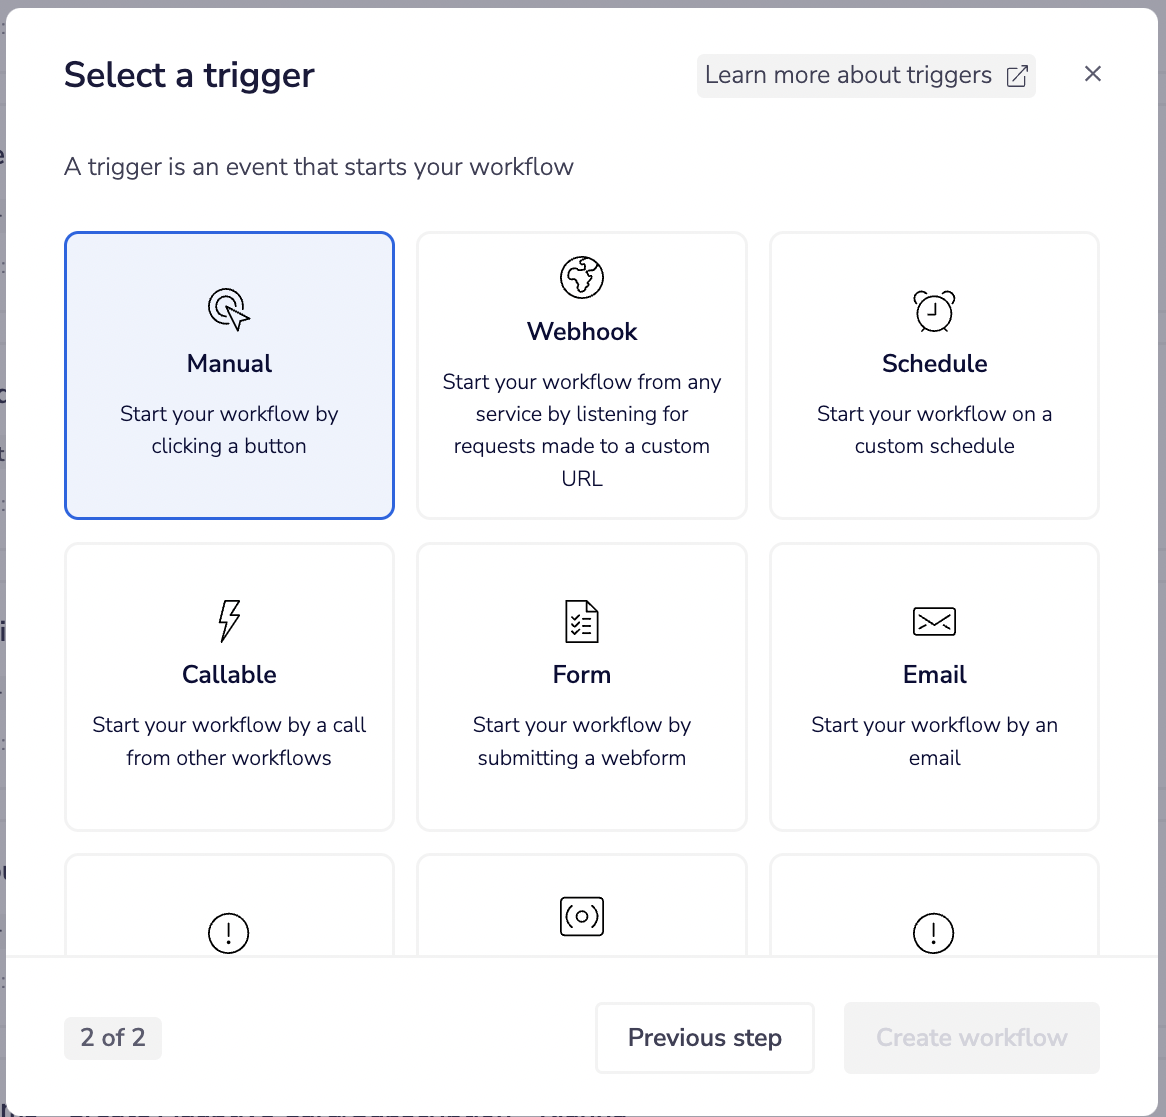Click the "Previous step" button
The height and width of the screenshot is (1117, 1166).
(x=704, y=1038)
